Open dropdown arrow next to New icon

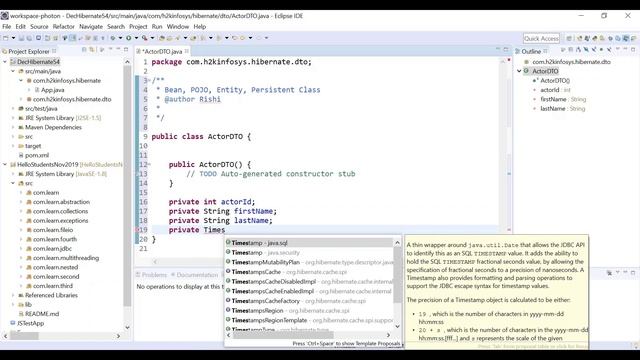[x=13, y=38]
